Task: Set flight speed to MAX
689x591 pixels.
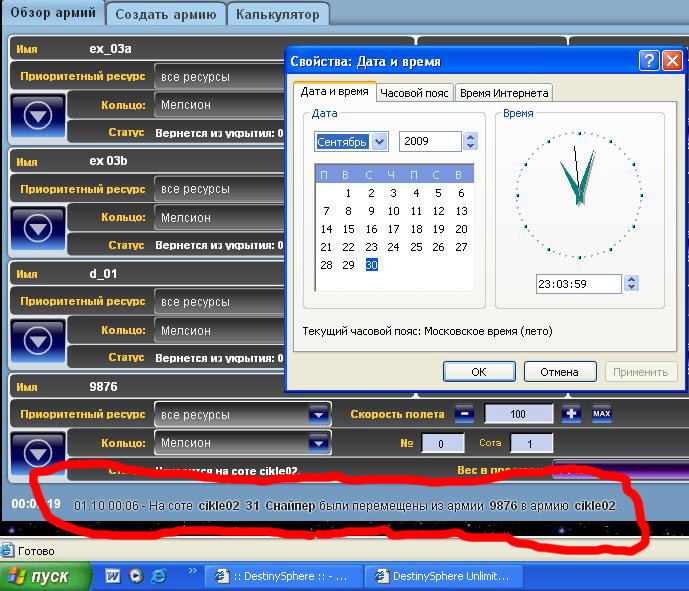Action: pyautogui.click(x=601, y=414)
